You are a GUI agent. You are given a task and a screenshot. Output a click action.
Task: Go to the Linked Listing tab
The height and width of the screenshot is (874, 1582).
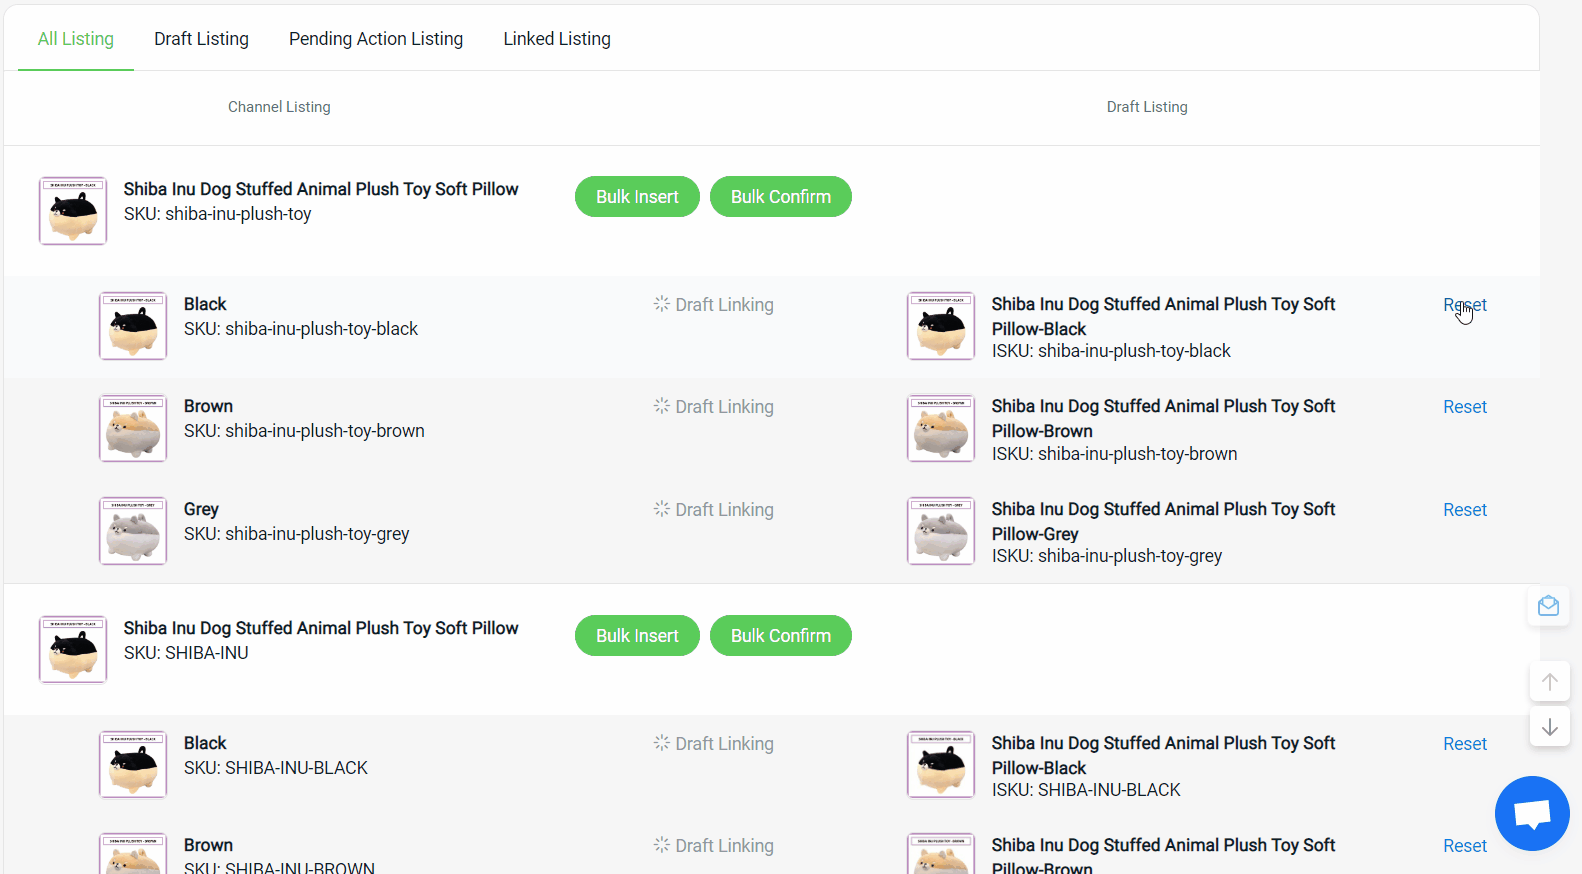point(557,39)
